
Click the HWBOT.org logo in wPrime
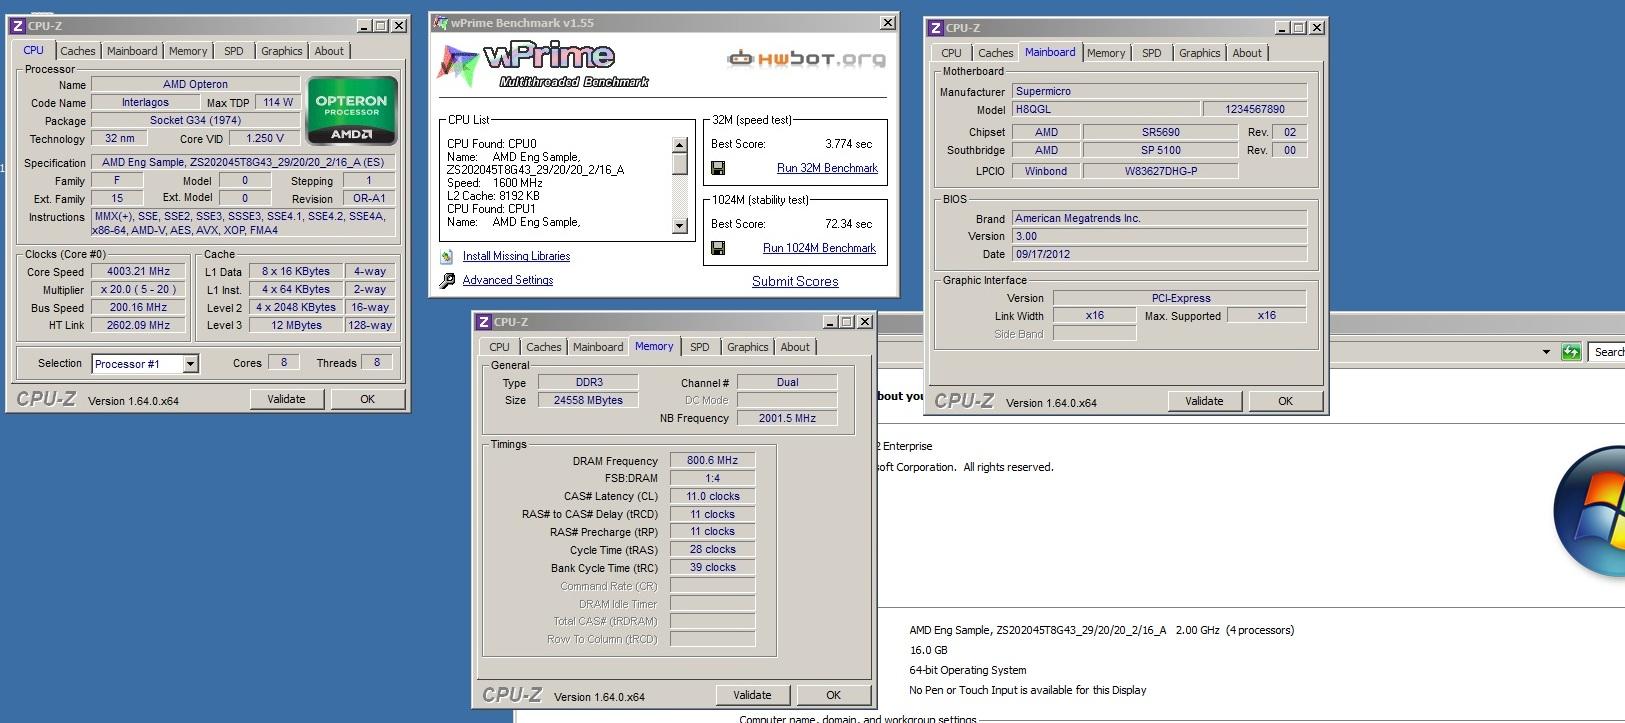(x=806, y=58)
